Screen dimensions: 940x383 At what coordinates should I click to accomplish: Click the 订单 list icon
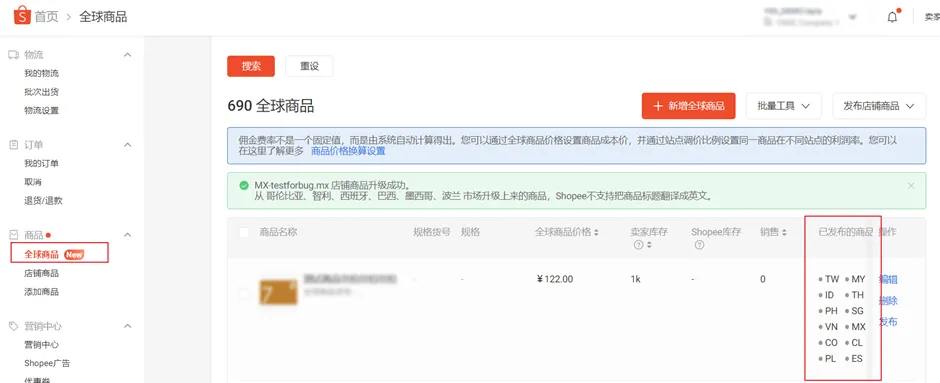point(14,145)
